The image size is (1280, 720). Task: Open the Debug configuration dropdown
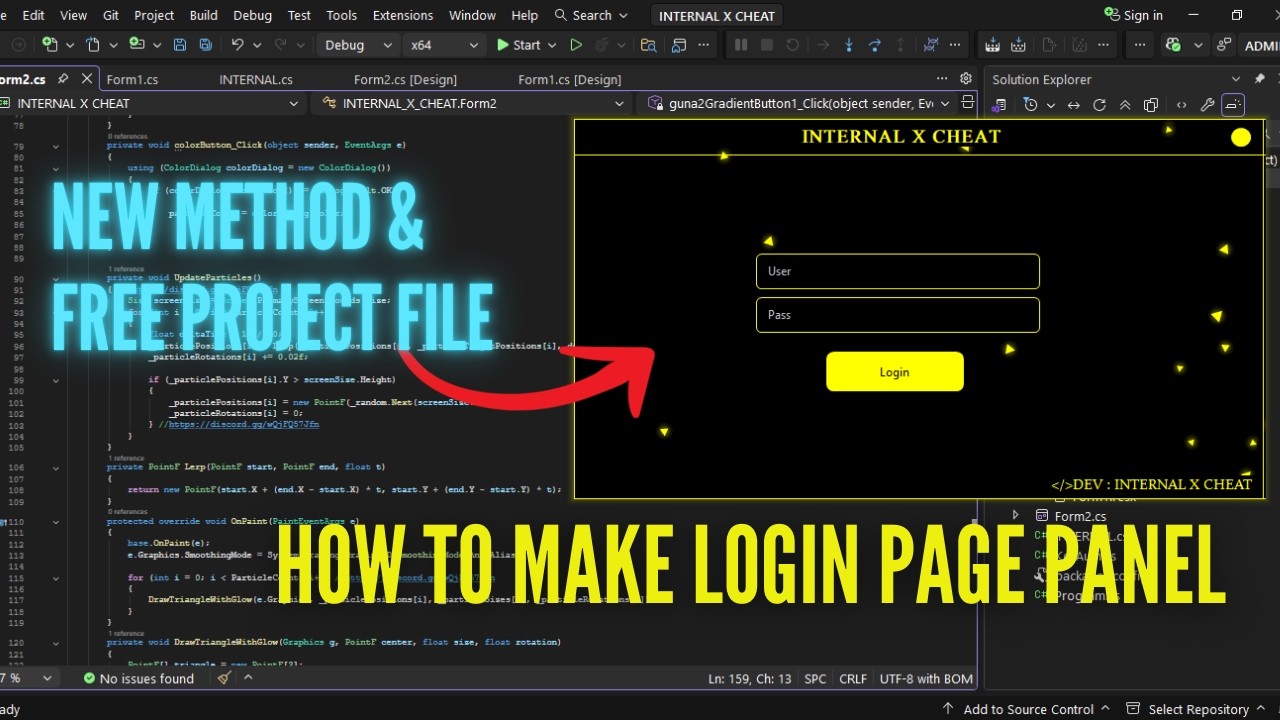(359, 45)
